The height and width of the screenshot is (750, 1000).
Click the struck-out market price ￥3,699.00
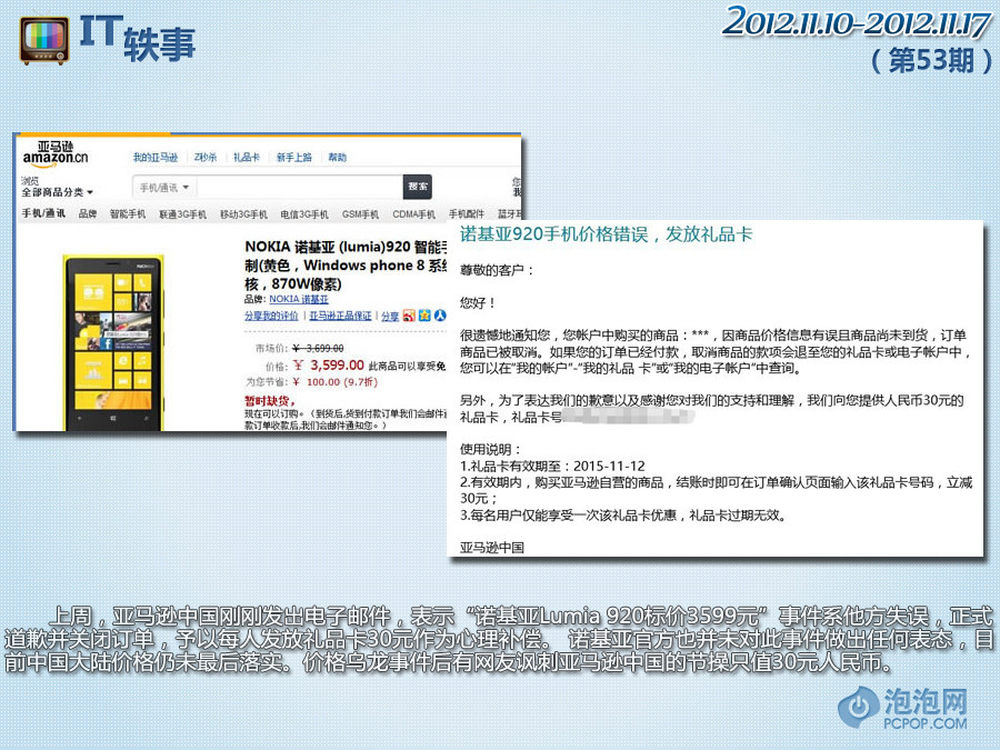[x=318, y=348]
